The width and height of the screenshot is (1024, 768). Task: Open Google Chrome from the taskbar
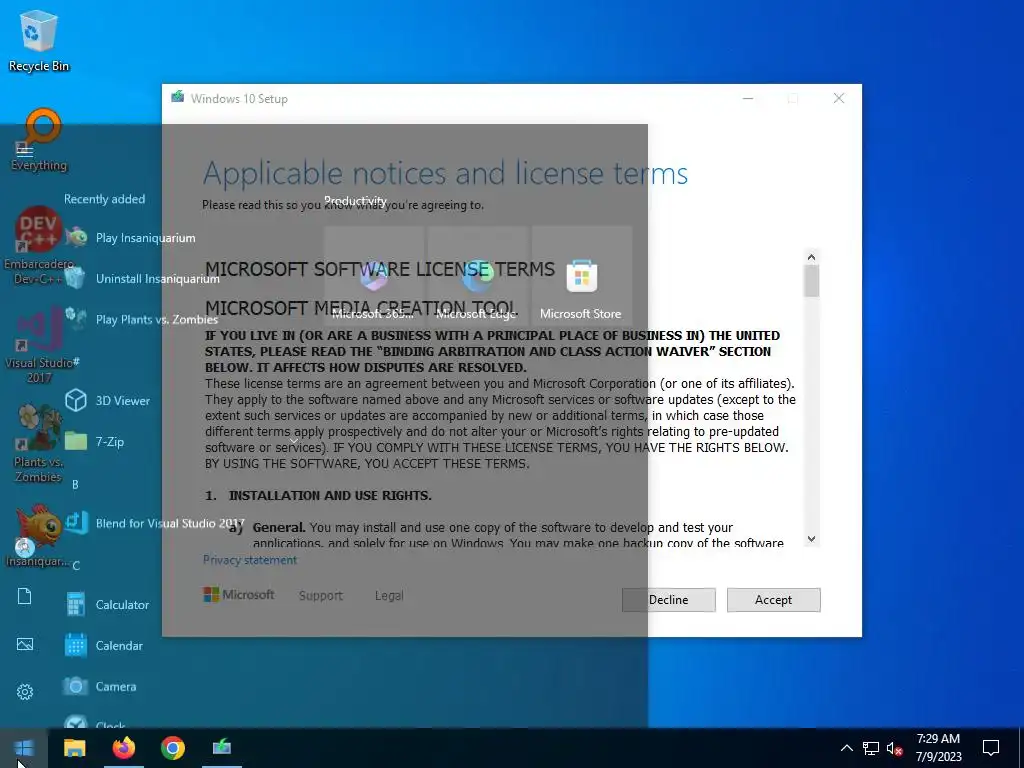pos(173,748)
